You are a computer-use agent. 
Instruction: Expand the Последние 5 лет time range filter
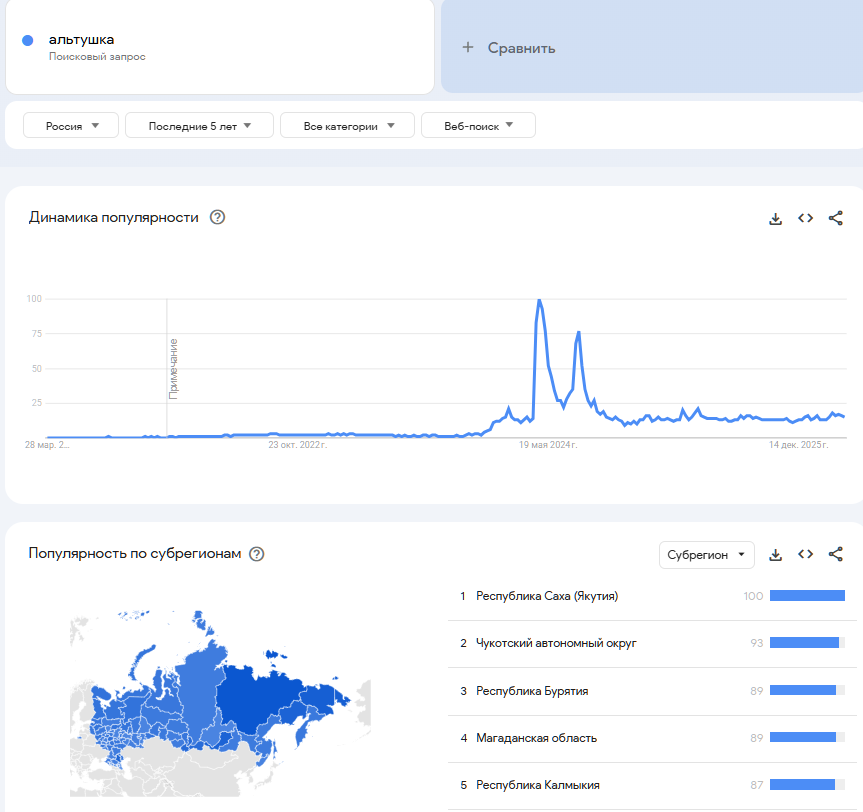[x=199, y=126]
